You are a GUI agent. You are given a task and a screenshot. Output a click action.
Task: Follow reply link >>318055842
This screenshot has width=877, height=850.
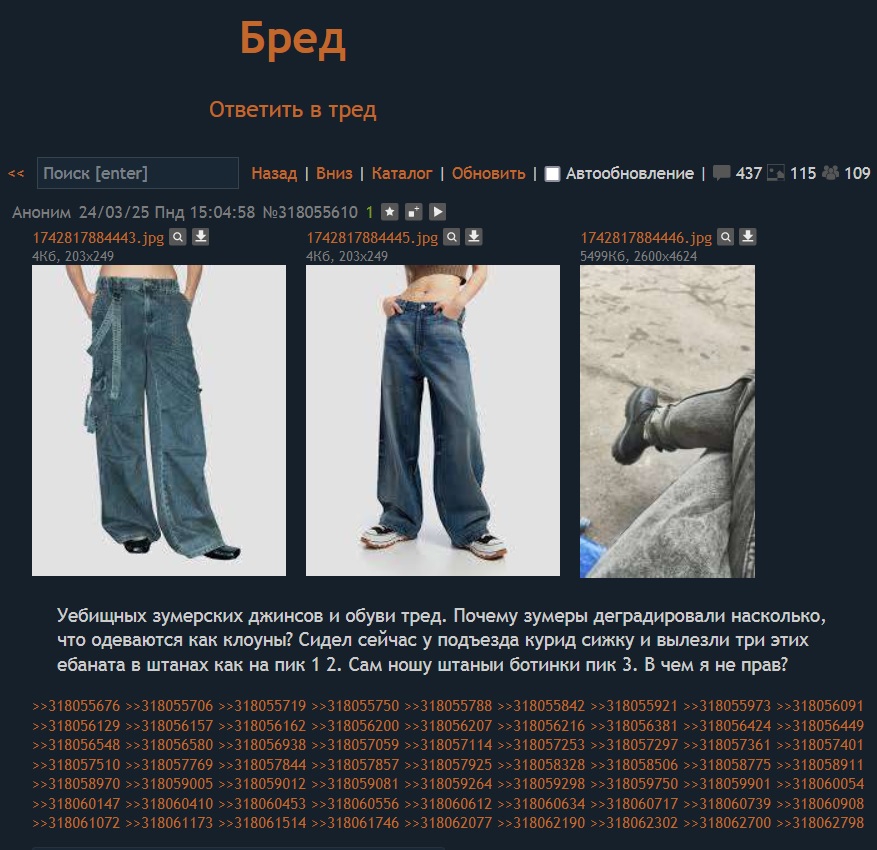click(x=541, y=706)
